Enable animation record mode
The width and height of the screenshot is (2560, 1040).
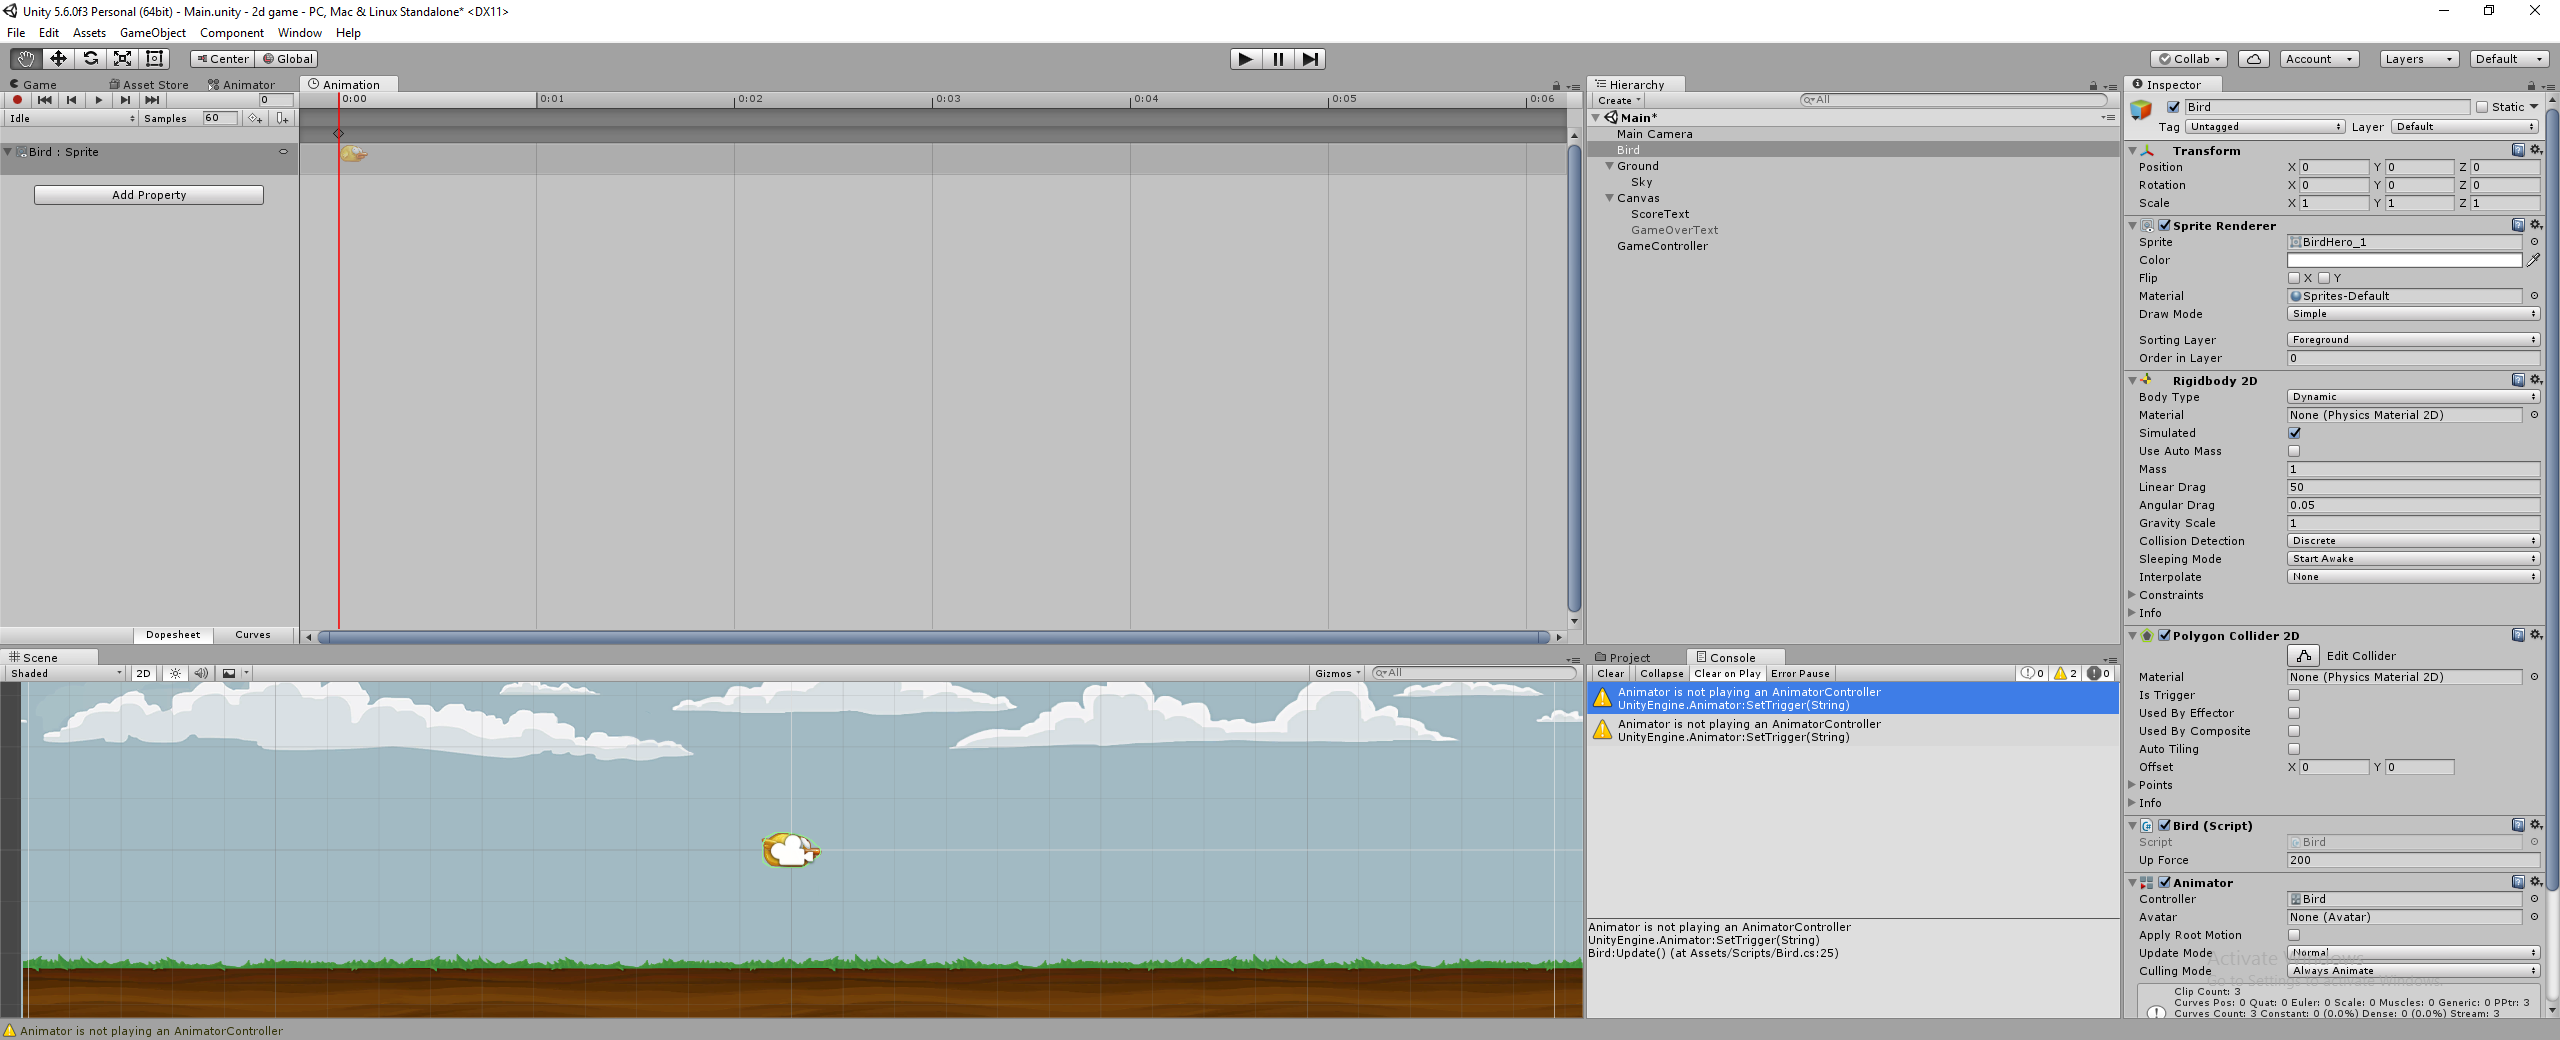point(17,100)
